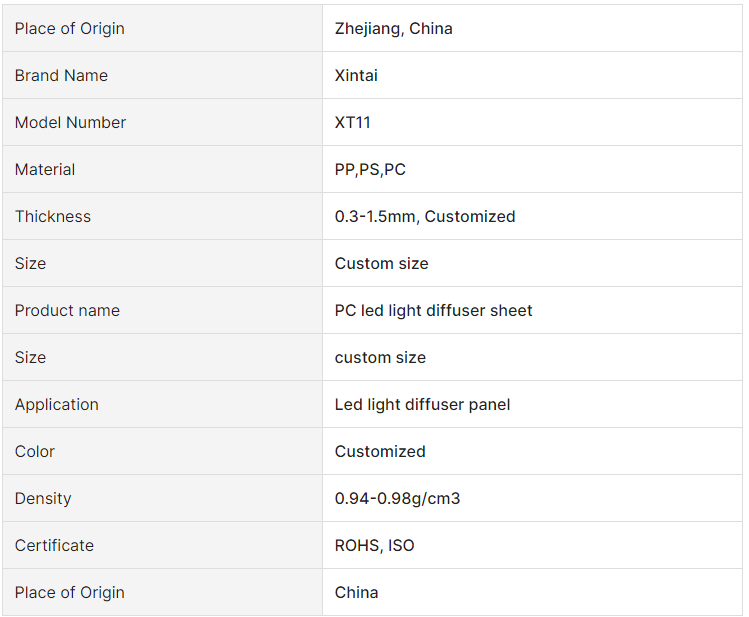Select the '0.3-1.5mm, Customized' thickness value

425,217
